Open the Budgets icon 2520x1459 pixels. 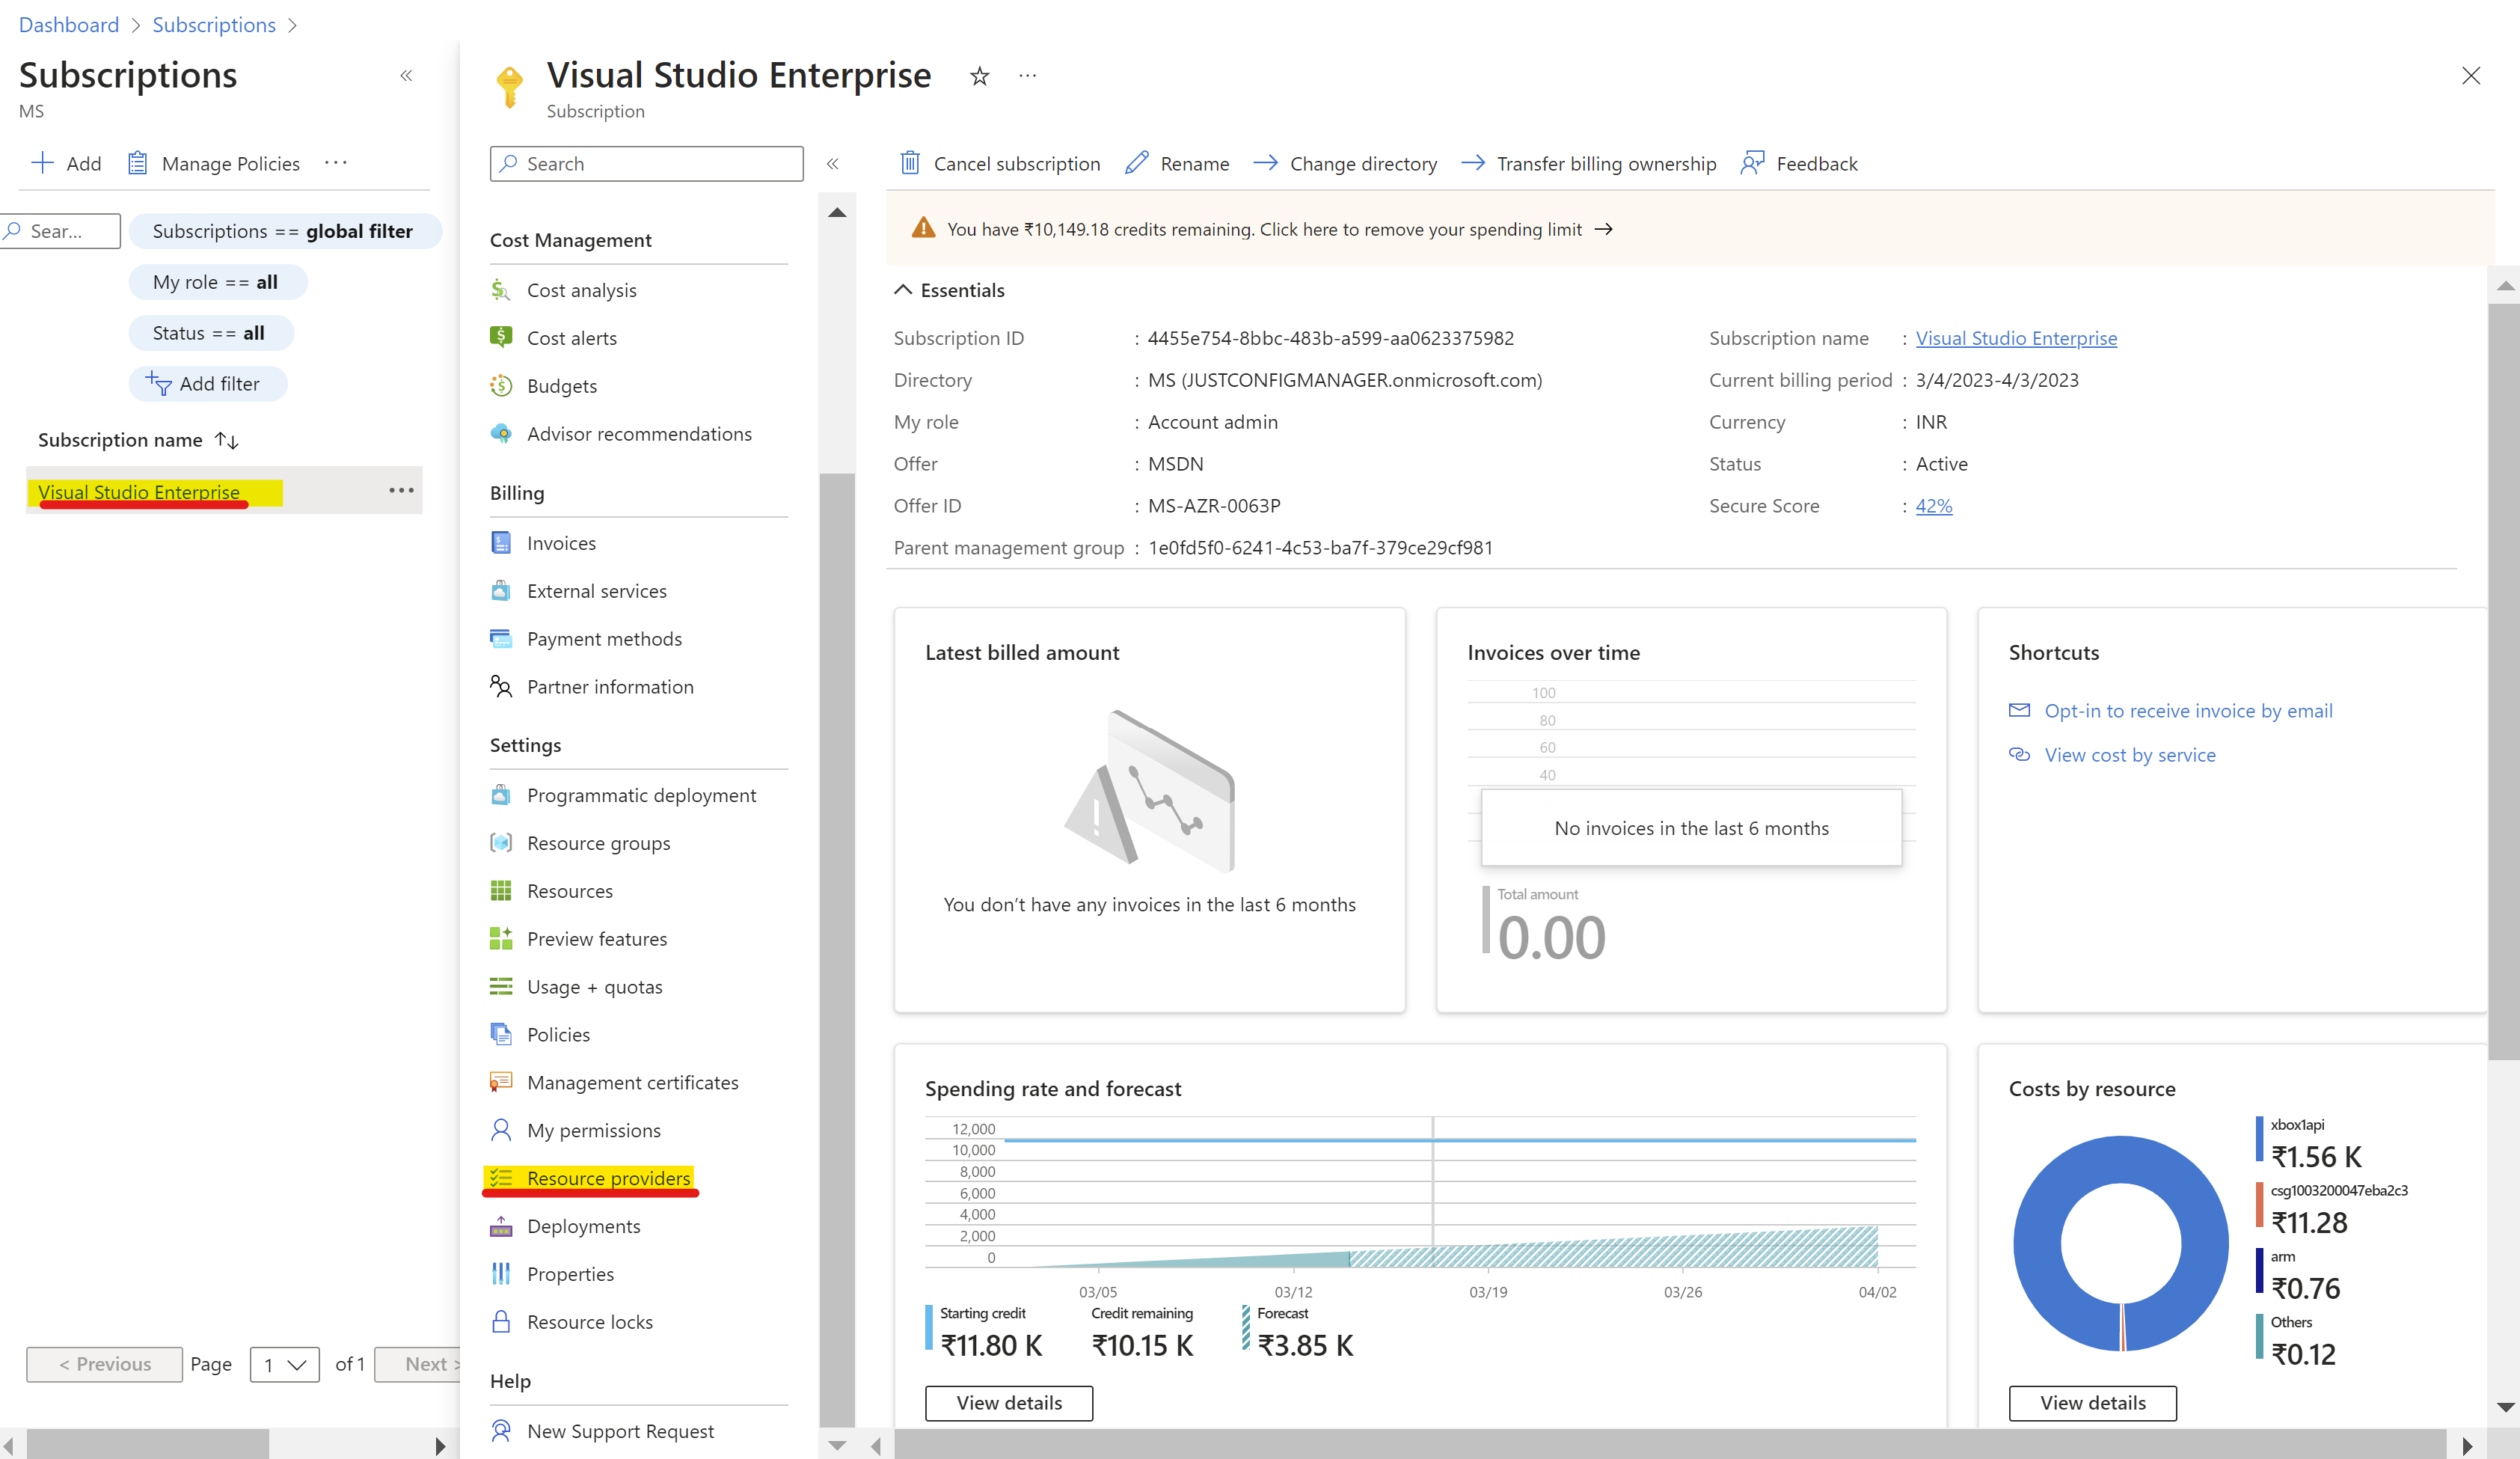(x=501, y=386)
